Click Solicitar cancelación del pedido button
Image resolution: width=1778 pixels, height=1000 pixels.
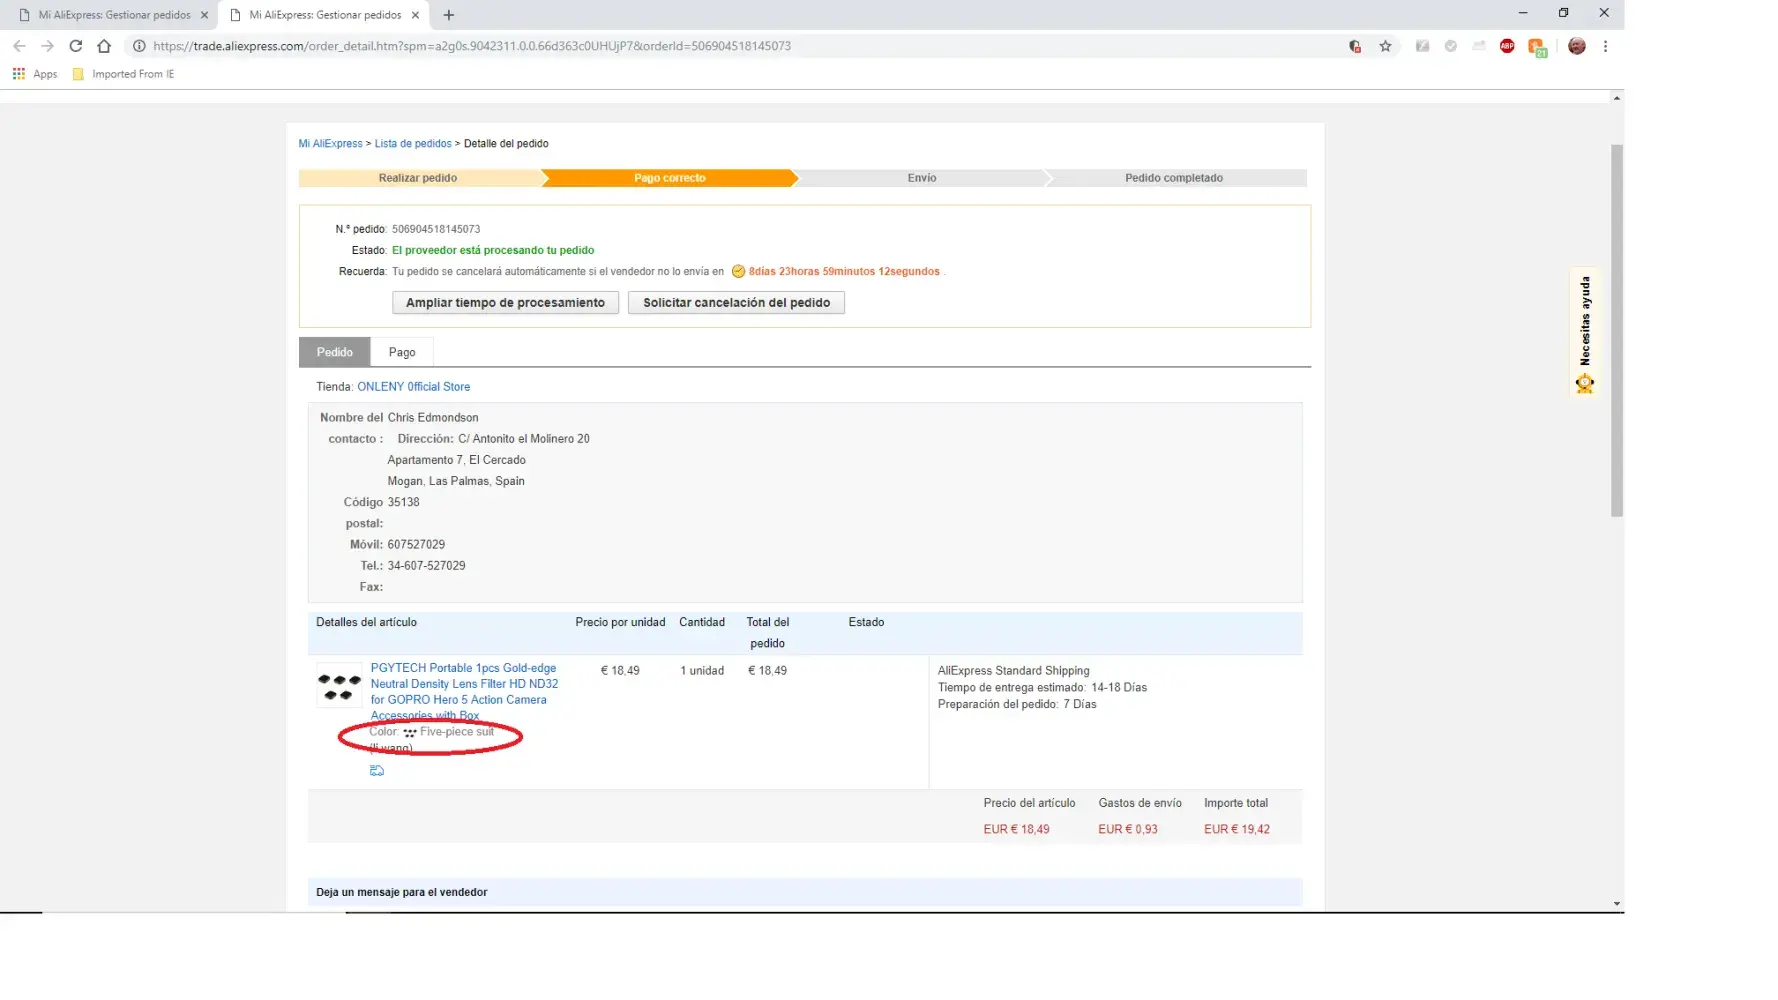[736, 303]
